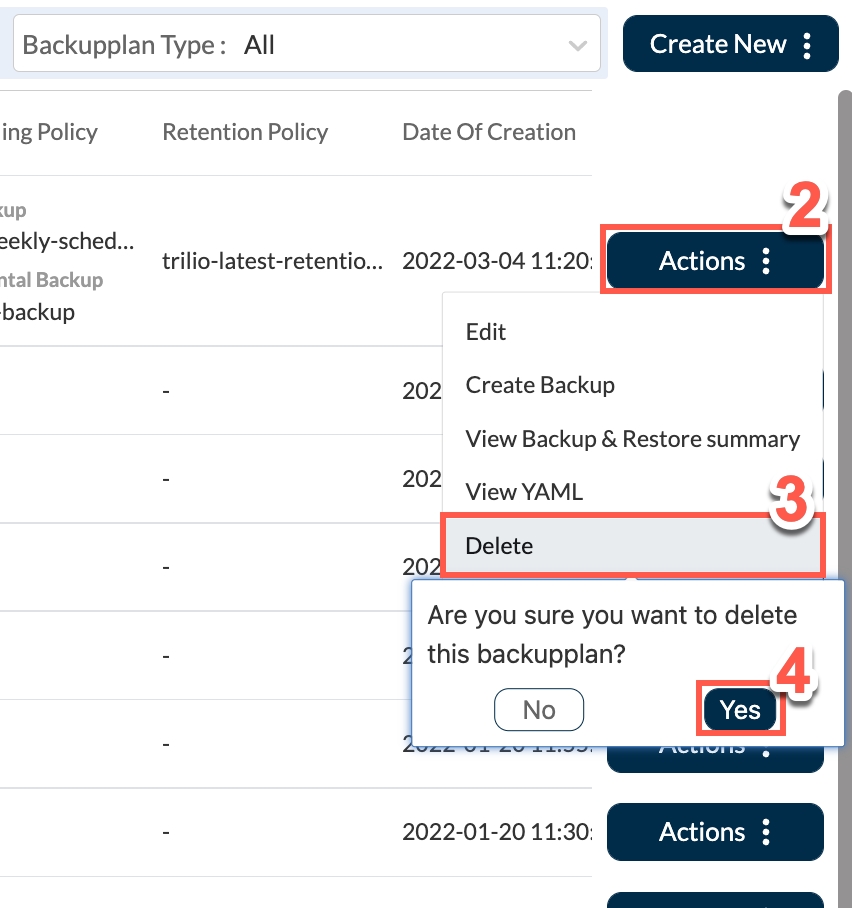Viewport: 858px width, 908px height.
Task: Open View Backup & Restore summary
Action: click(x=632, y=439)
